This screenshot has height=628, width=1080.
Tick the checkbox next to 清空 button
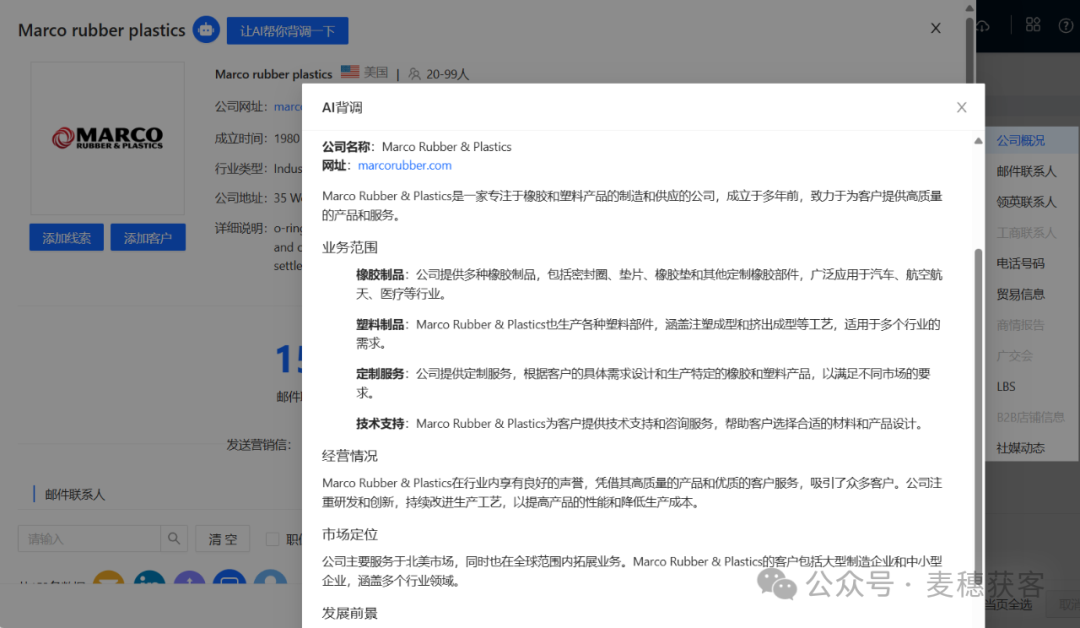coord(272,539)
